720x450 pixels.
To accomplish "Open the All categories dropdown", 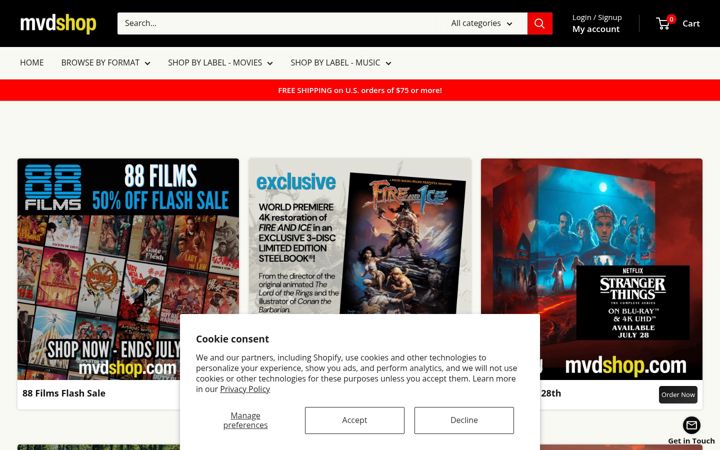I will point(481,23).
